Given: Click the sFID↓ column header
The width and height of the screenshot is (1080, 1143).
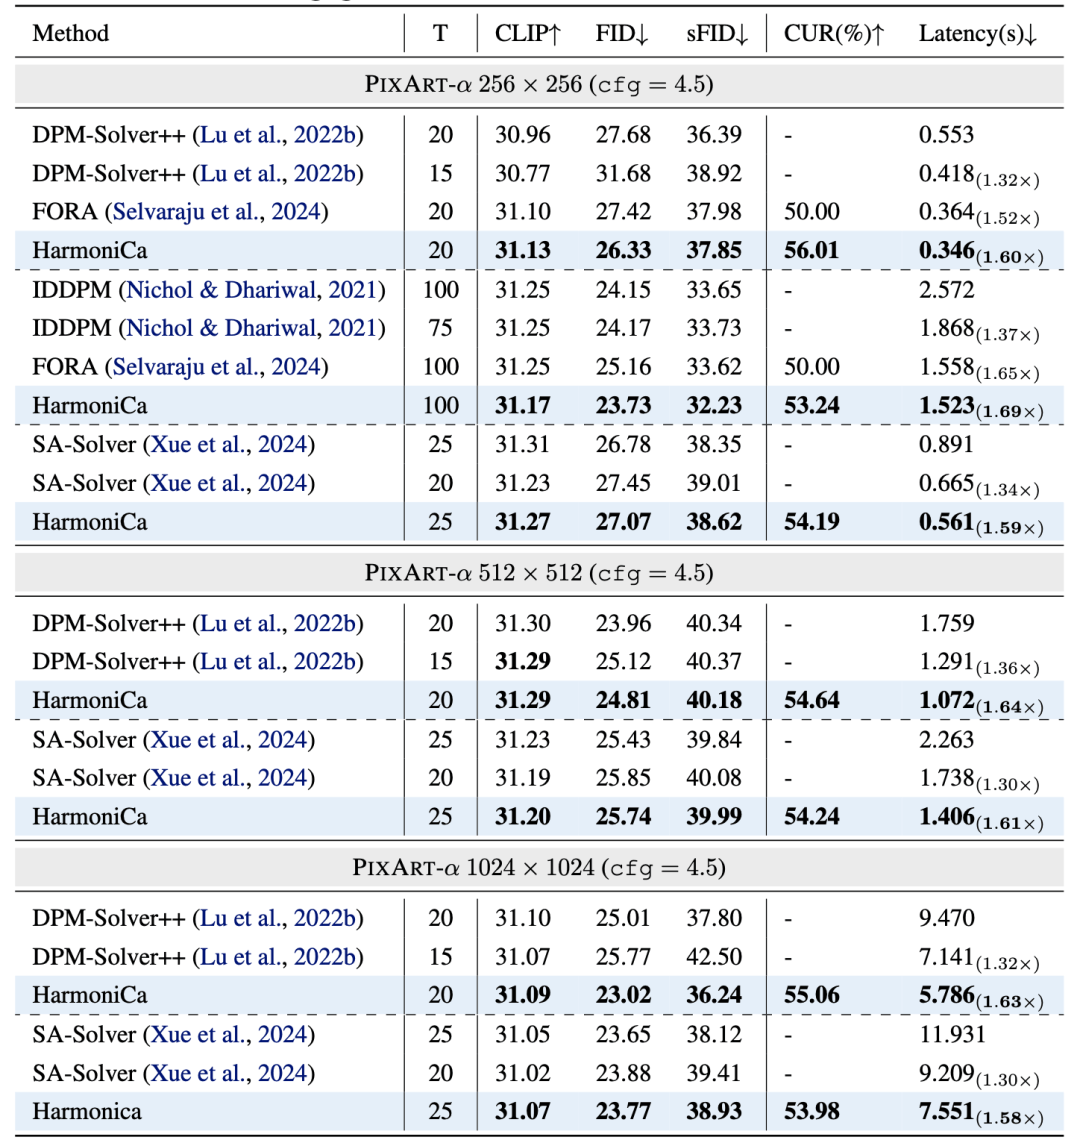Looking at the screenshot, I should [x=716, y=33].
